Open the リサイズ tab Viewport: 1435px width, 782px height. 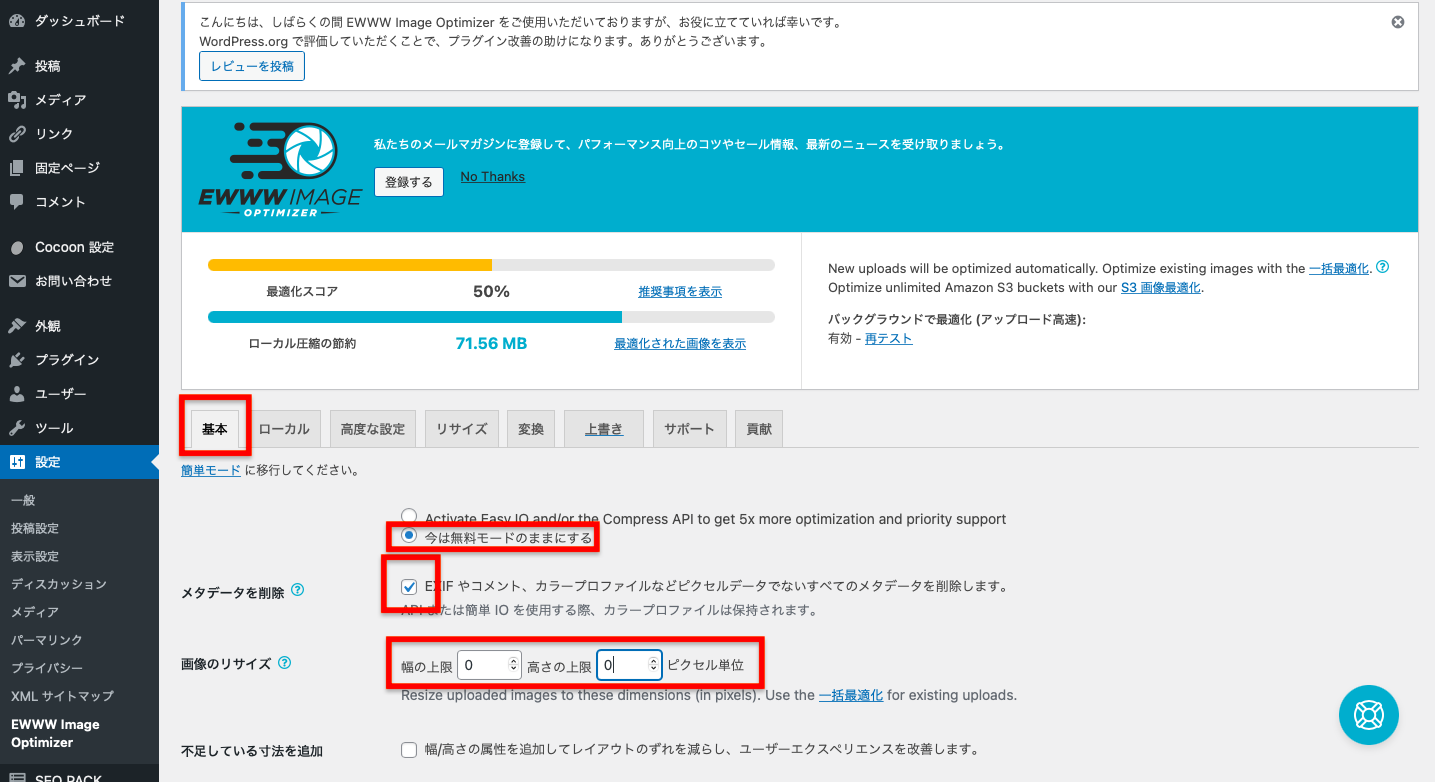[462, 429]
